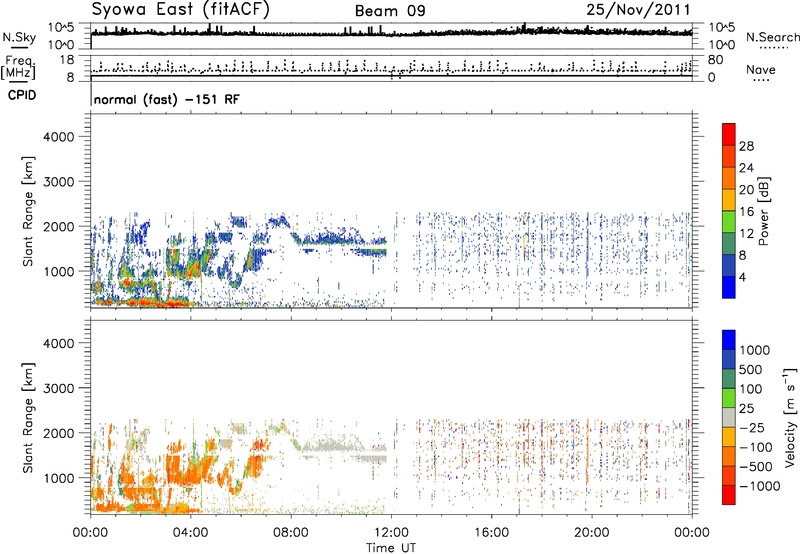Click the velocity scale value '500'
Viewport: 800px width, 554px height.
click(x=752, y=369)
